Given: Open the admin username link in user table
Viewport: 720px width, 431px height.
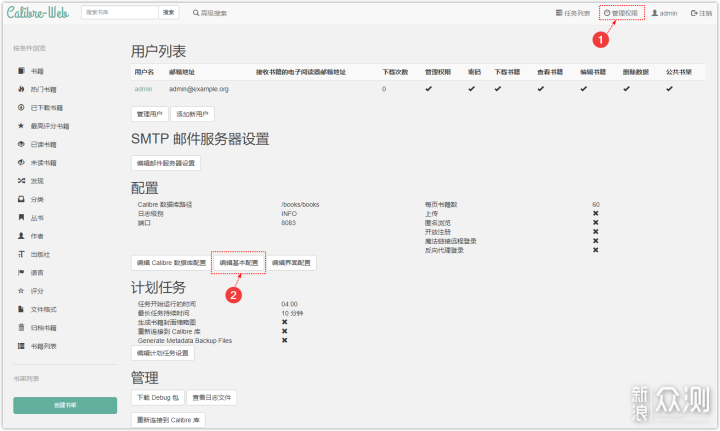Looking at the screenshot, I should click(143, 89).
